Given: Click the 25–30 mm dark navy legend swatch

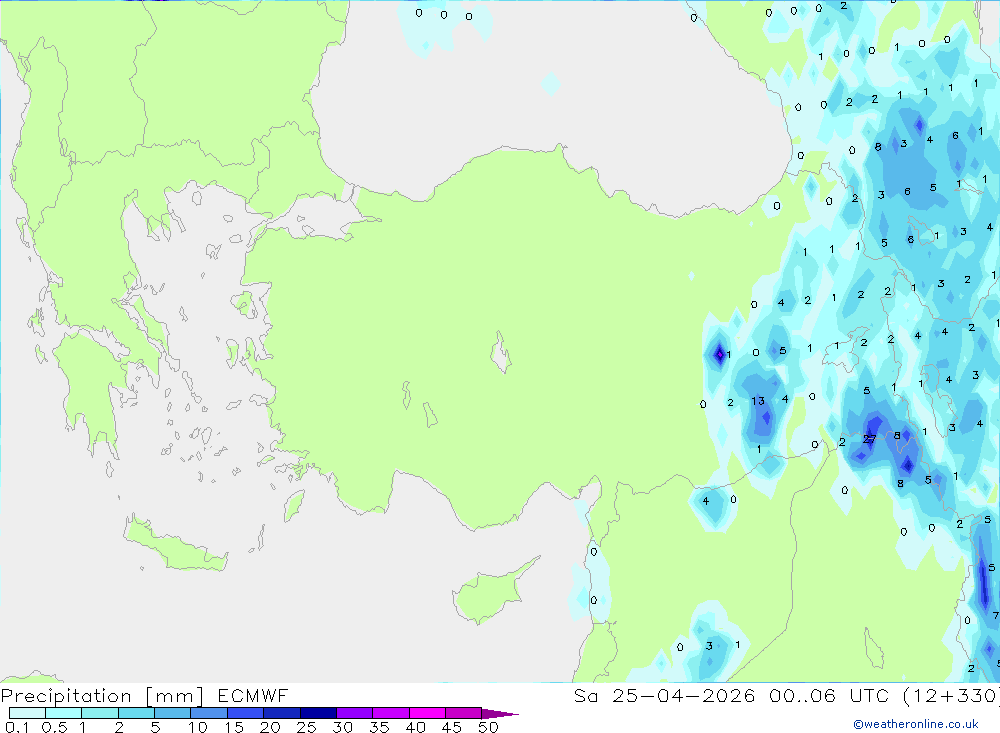Looking at the screenshot, I should (x=318, y=713).
